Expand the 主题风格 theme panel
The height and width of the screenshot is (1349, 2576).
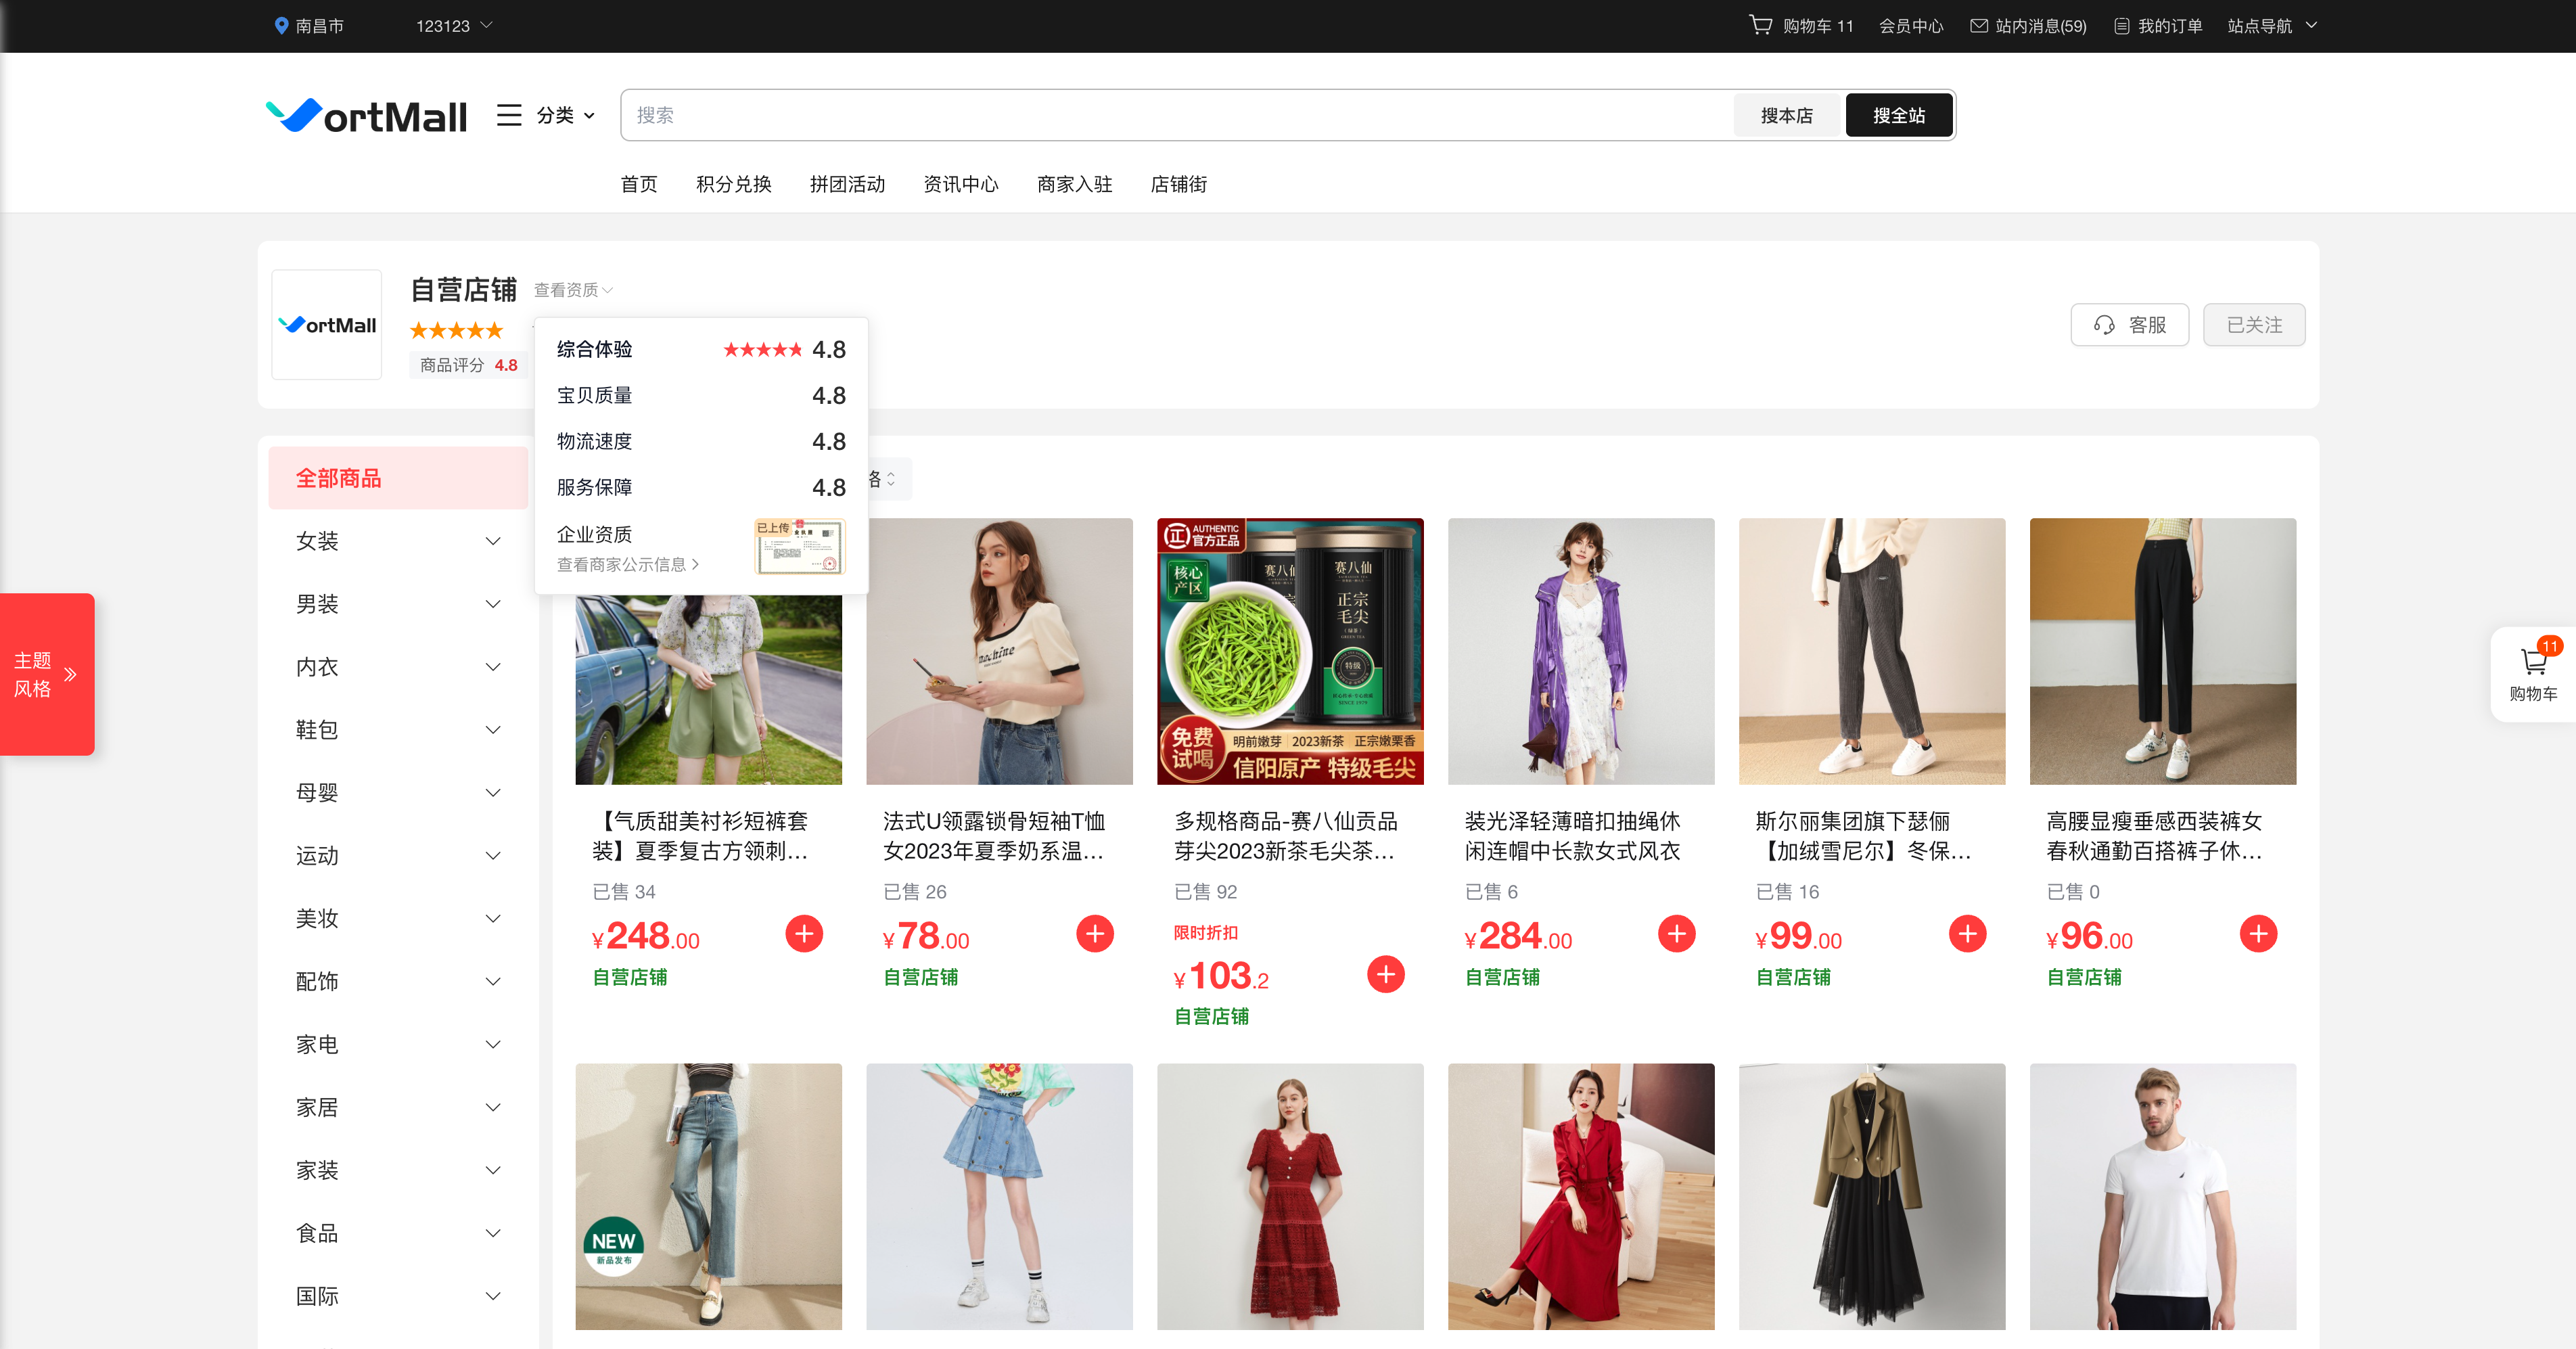tap(47, 674)
